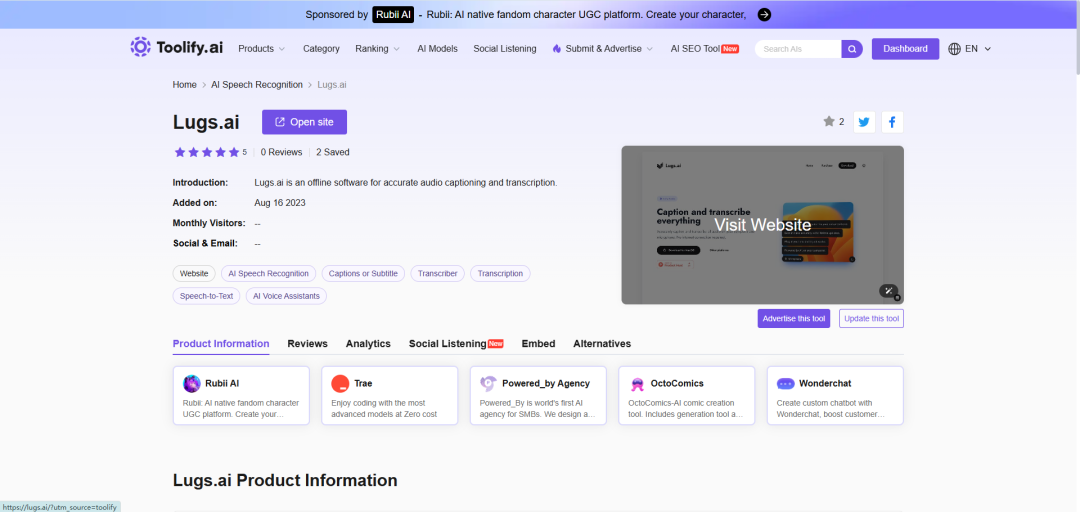
Task: Click the five-star rating icons
Action: tap(207, 152)
